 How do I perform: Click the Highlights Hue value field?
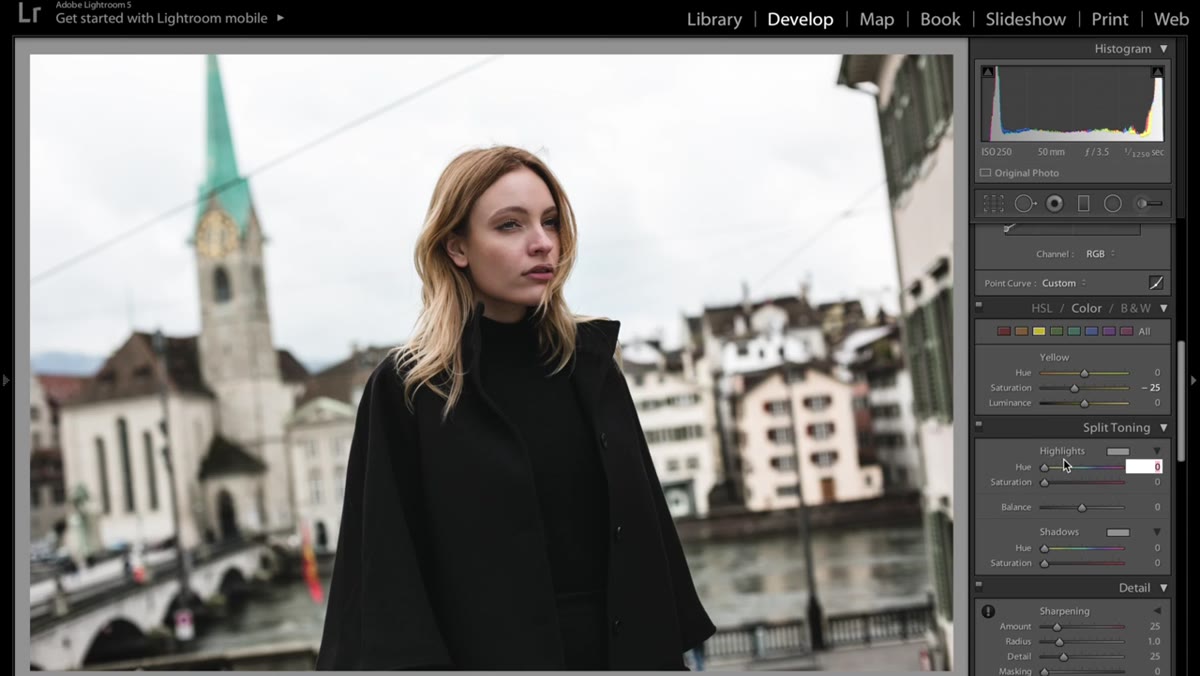[x=1144, y=467]
